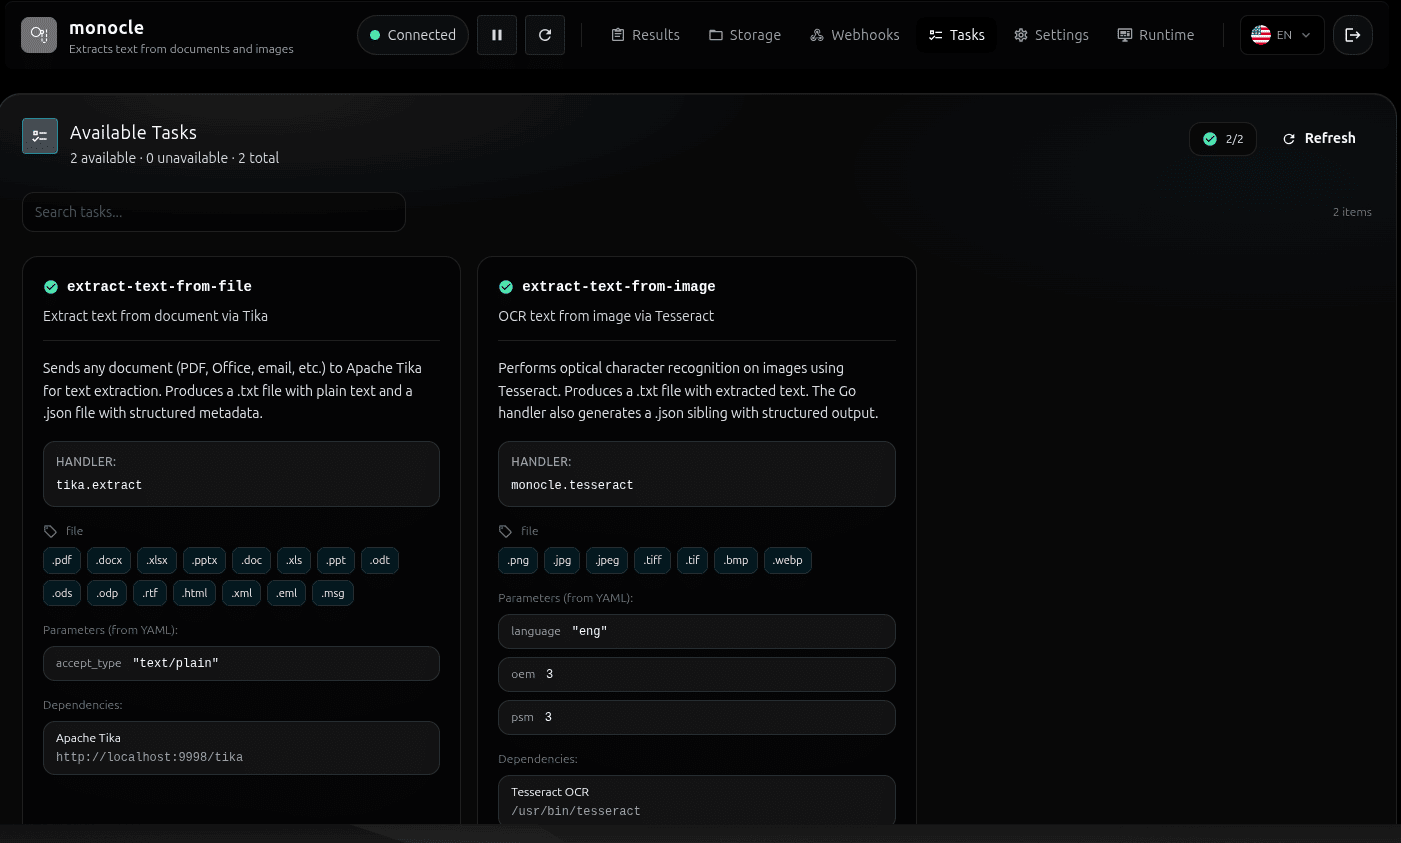Refresh the available tasks list
The width and height of the screenshot is (1401, 843).
pyautogui.click(x=1319, y=139)
